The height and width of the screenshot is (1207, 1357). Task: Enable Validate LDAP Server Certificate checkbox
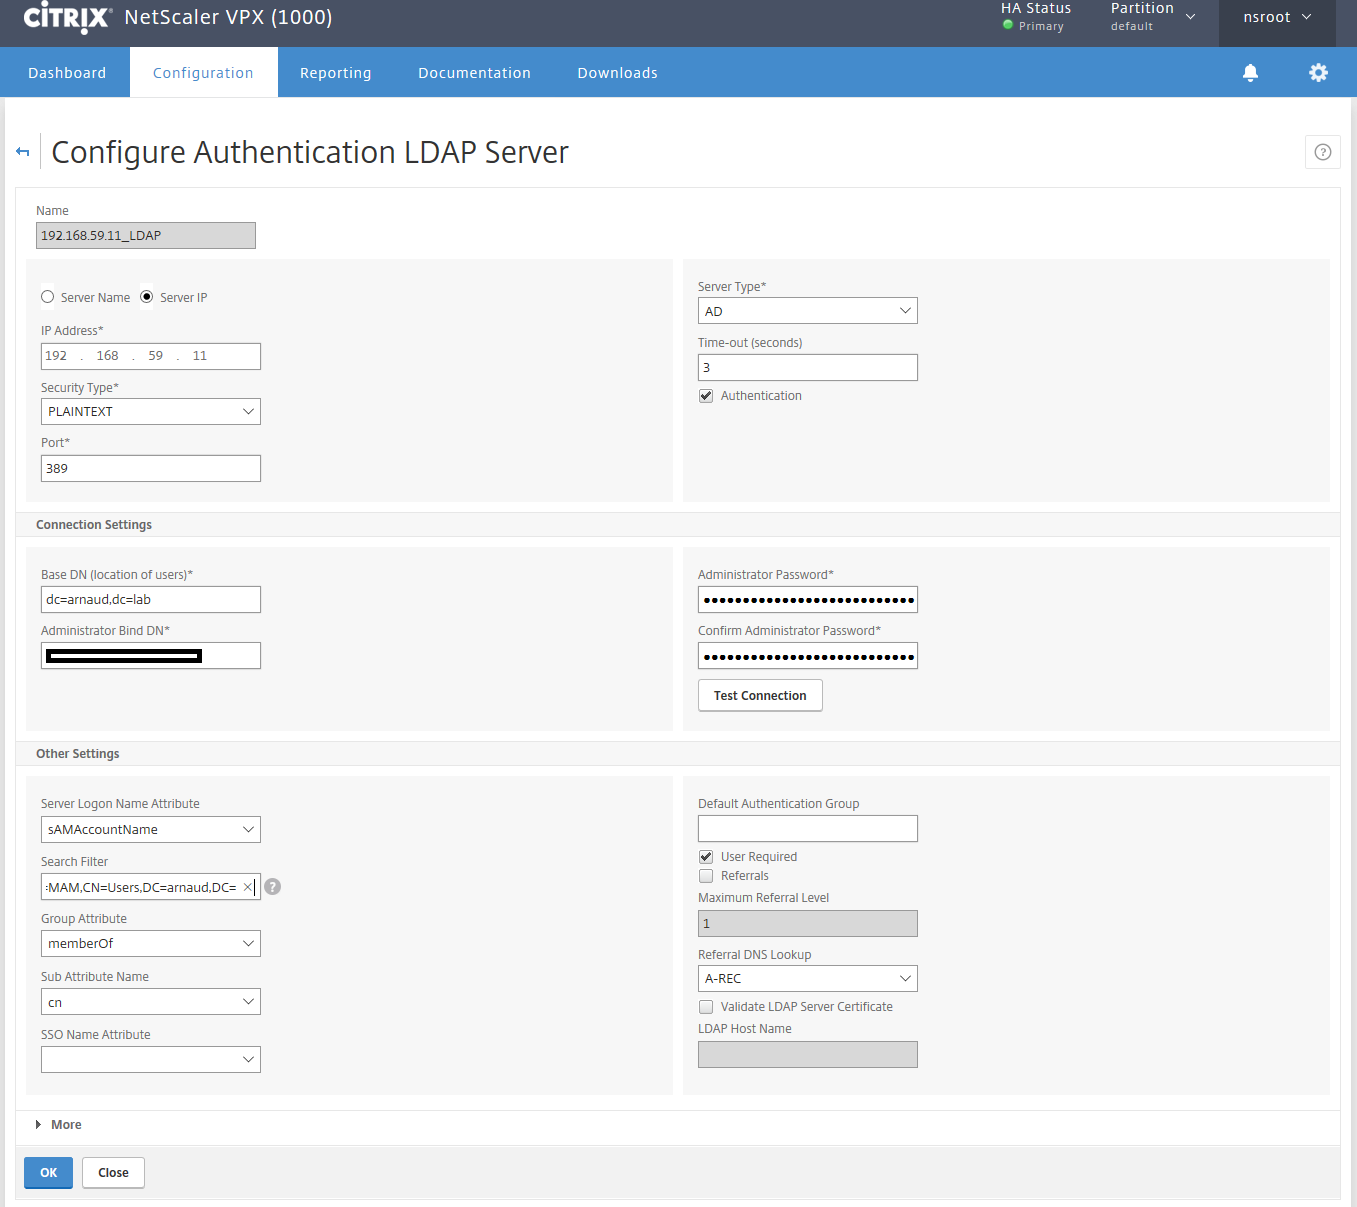coord(706,1007)
